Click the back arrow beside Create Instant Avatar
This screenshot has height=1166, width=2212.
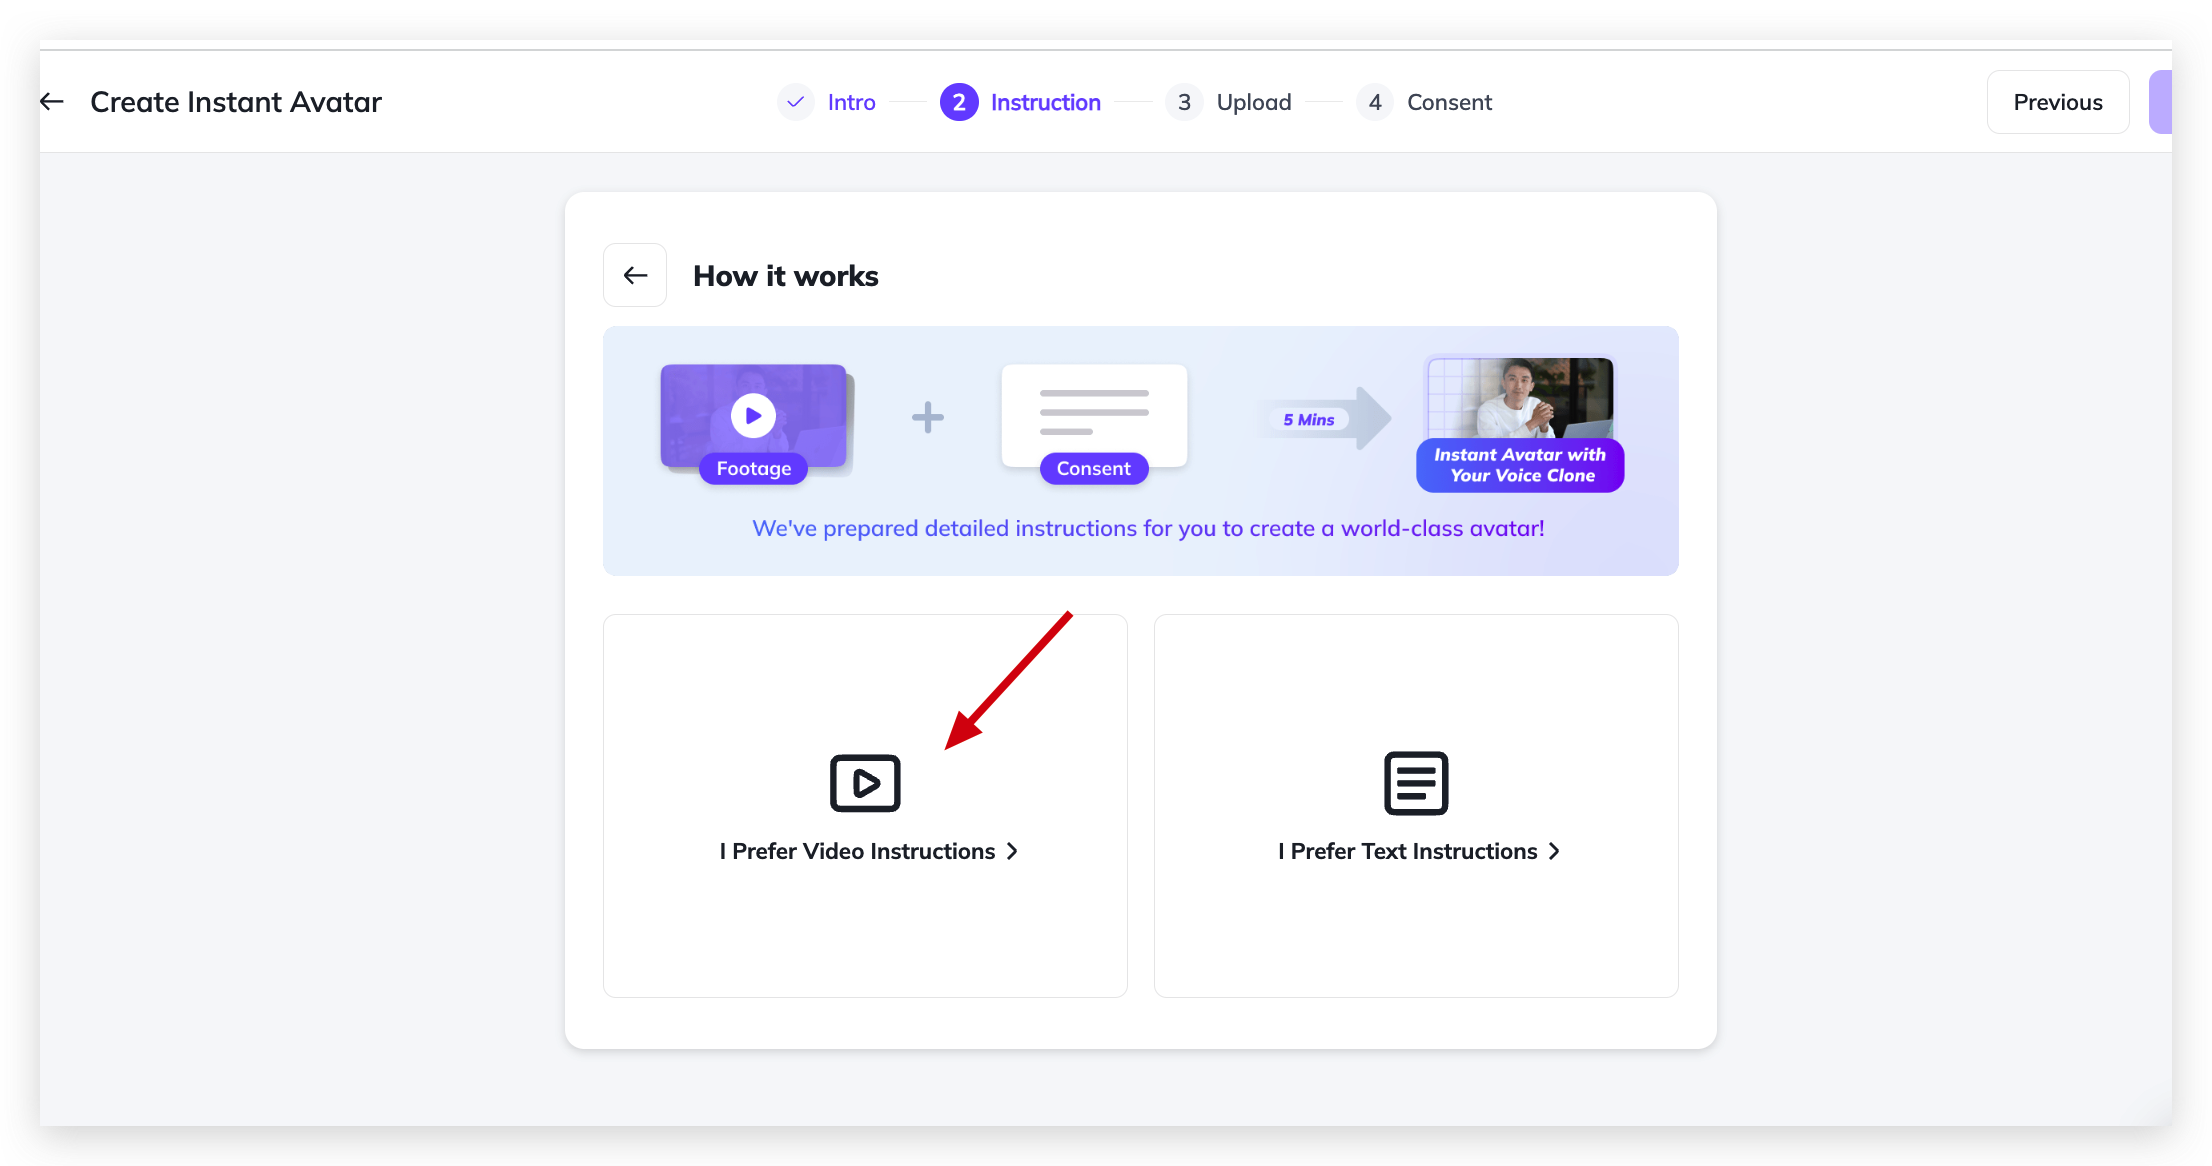point(52,102)
